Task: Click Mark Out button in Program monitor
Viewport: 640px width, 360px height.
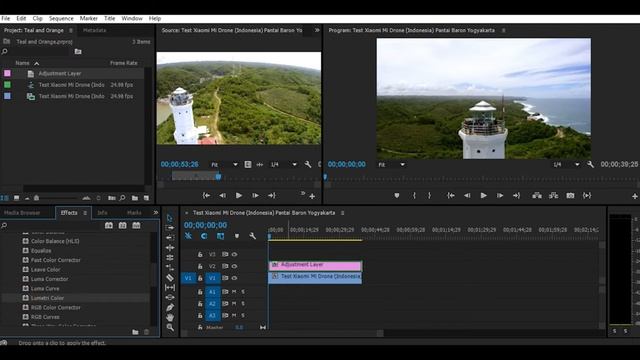Action: pos(429,196)
